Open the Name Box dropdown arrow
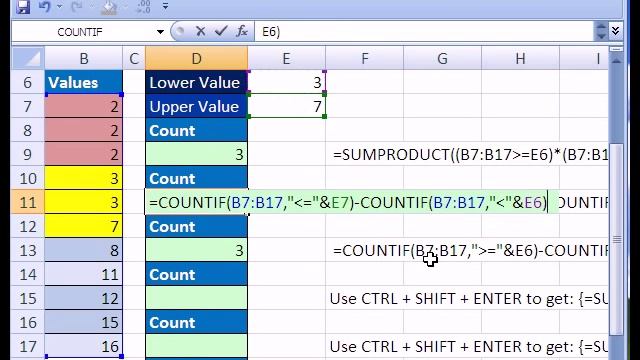This screenshot has width=640, height=360. tap(160, 32)
